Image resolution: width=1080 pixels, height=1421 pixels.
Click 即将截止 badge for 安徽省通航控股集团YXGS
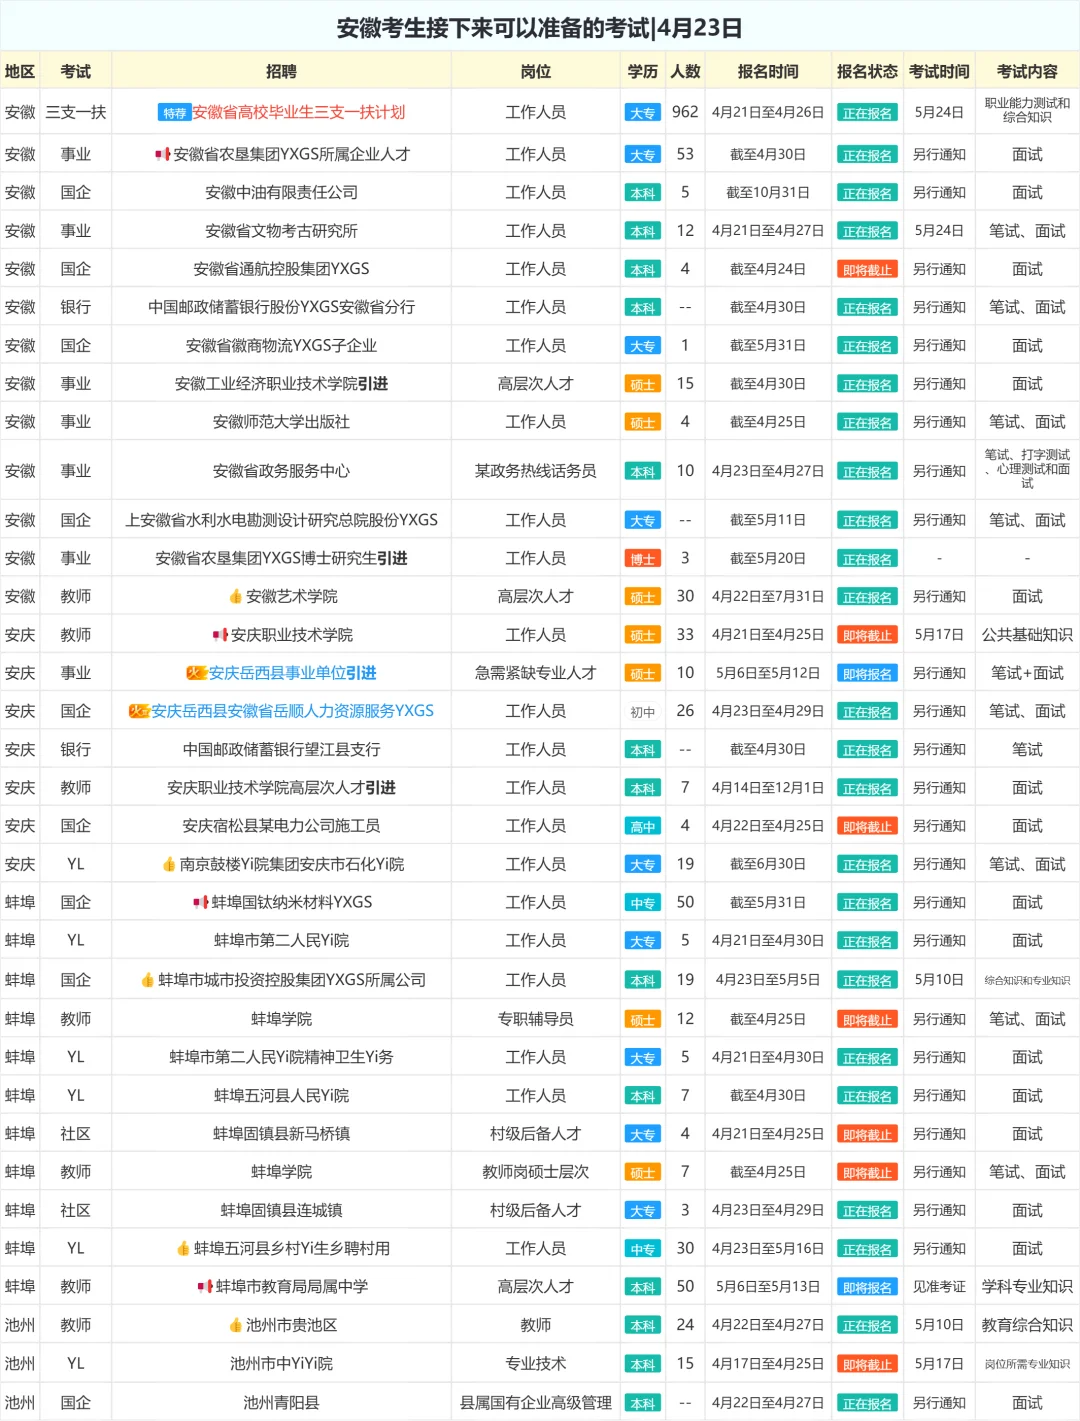tap(866, 268)
